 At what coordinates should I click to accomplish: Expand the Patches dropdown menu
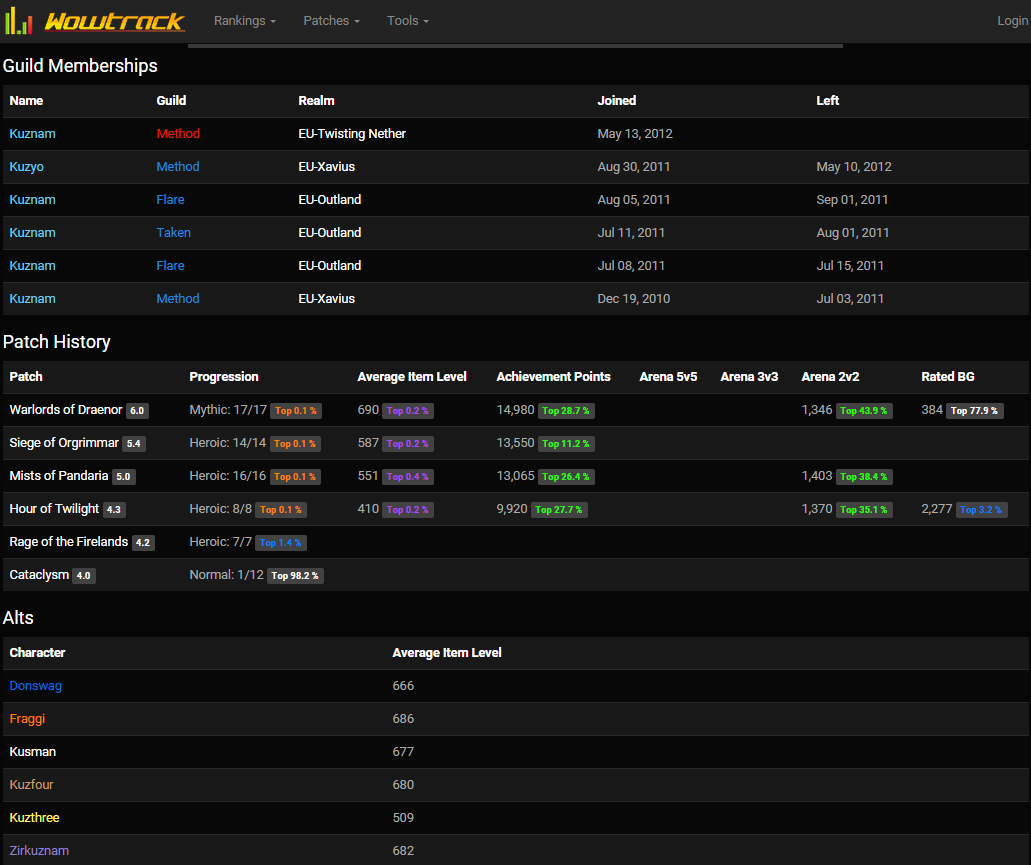(x=331, y=21)
